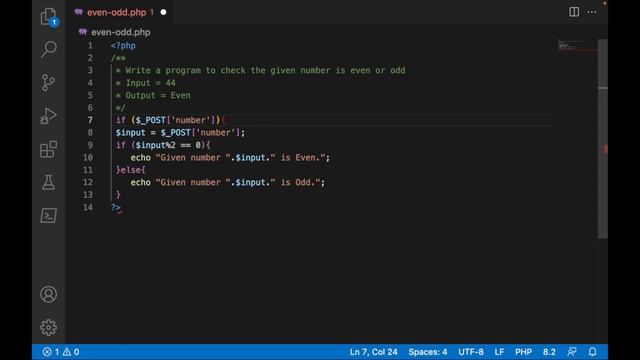The width and height of the screenshot is (640, 360).
Task: Open the Explorer view in activity bar
Action: pyautogui.click(x=49, y=17)
